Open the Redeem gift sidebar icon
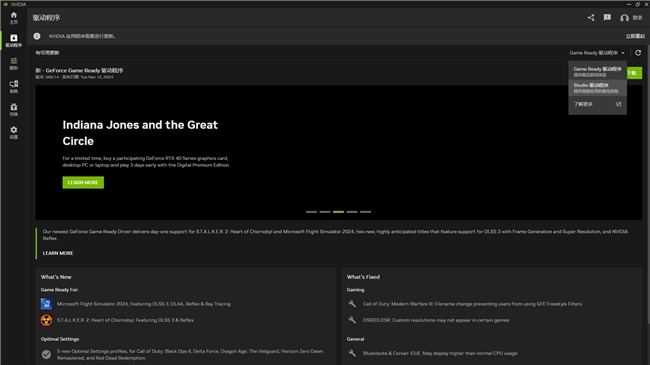Screen dimensions: 650x365 [14, 110]
